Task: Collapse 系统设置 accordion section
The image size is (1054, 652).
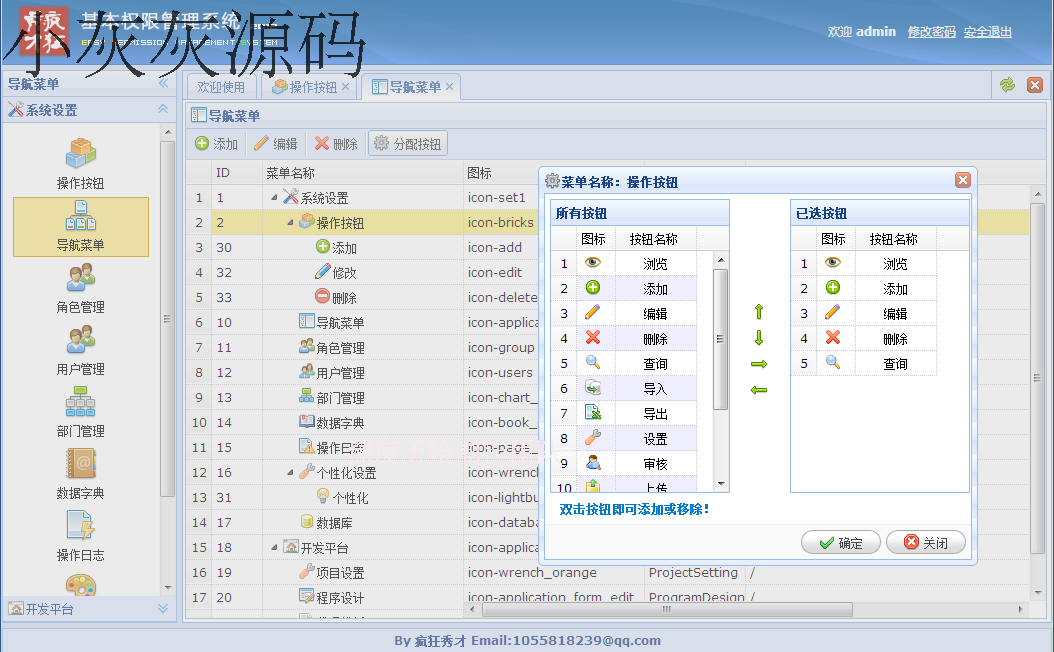Action: point(163,109)
